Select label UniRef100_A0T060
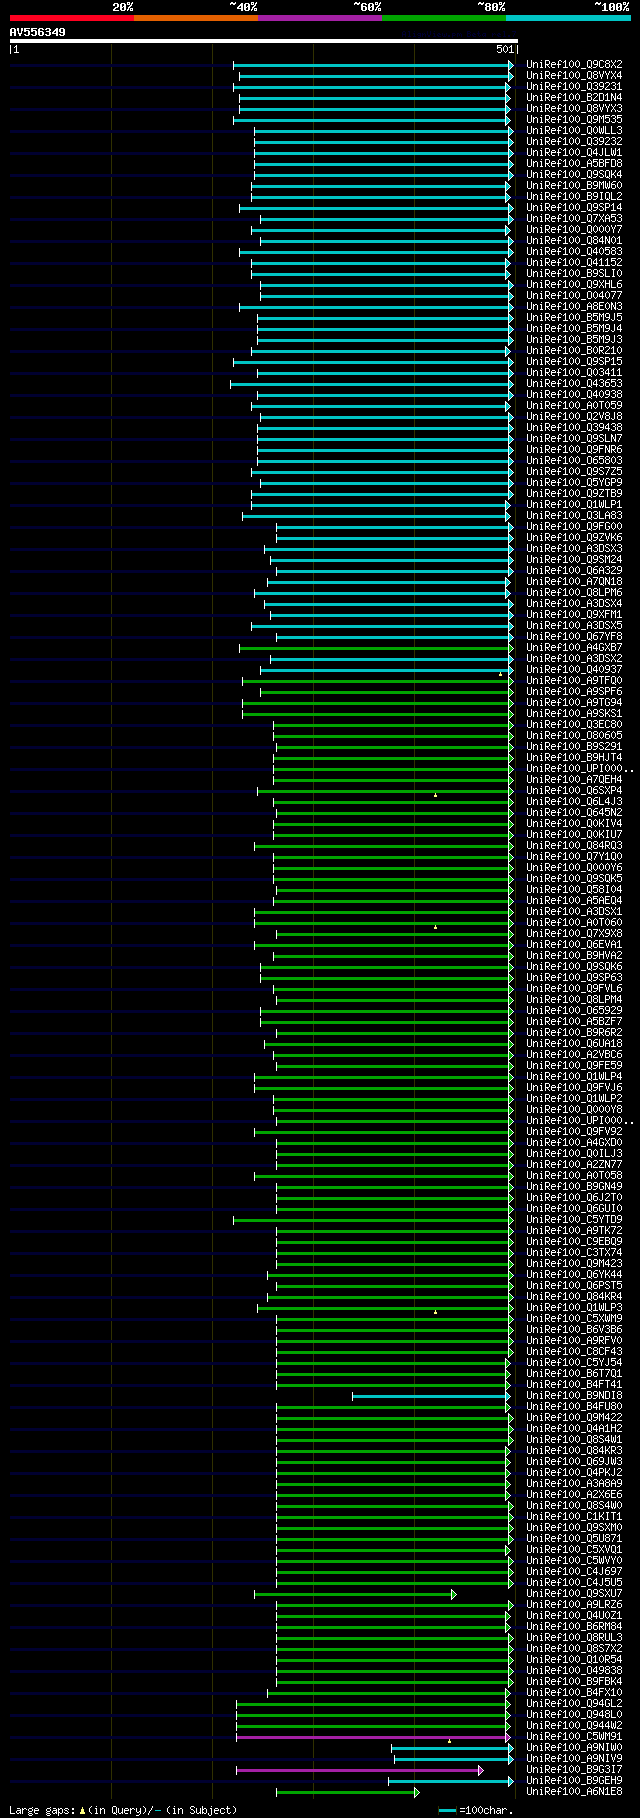 click(x=574, y=923)
